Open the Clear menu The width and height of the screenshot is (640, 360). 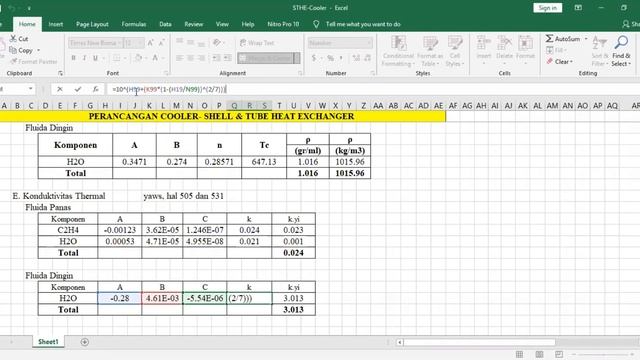click(x=559, y=62)
